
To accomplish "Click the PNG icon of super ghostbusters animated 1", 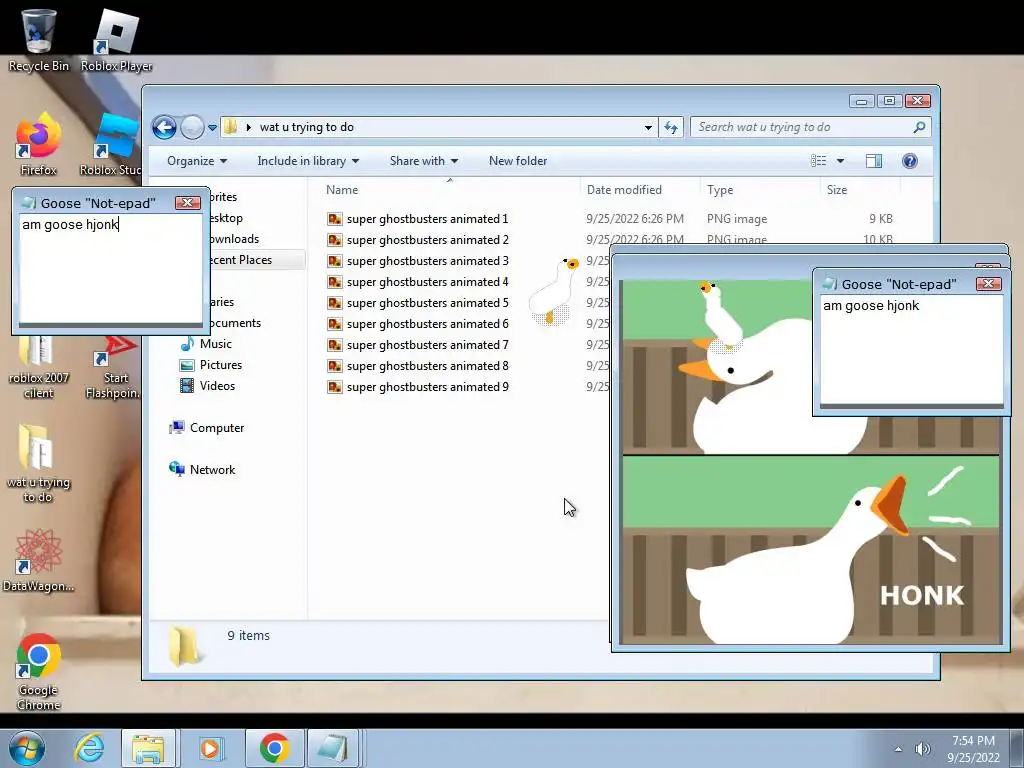I will pos(334,219).
